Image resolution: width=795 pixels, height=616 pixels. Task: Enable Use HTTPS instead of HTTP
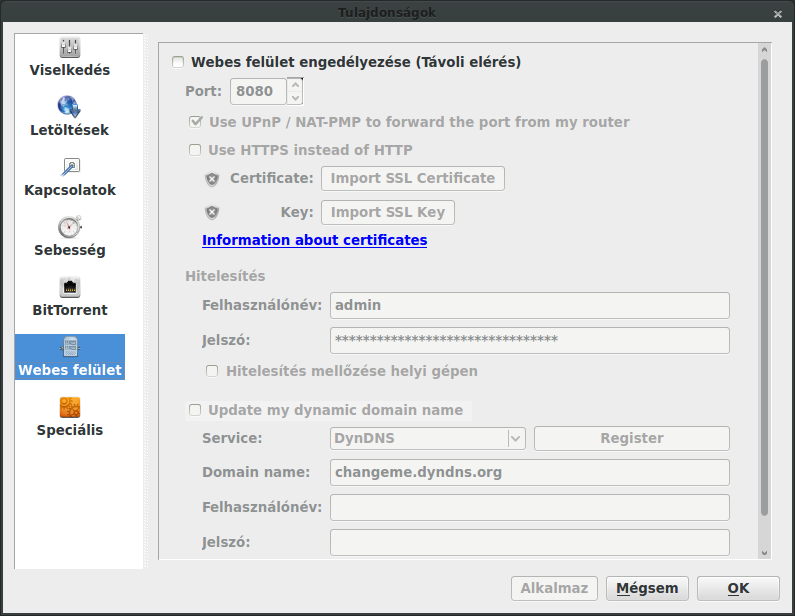(195, 150)
